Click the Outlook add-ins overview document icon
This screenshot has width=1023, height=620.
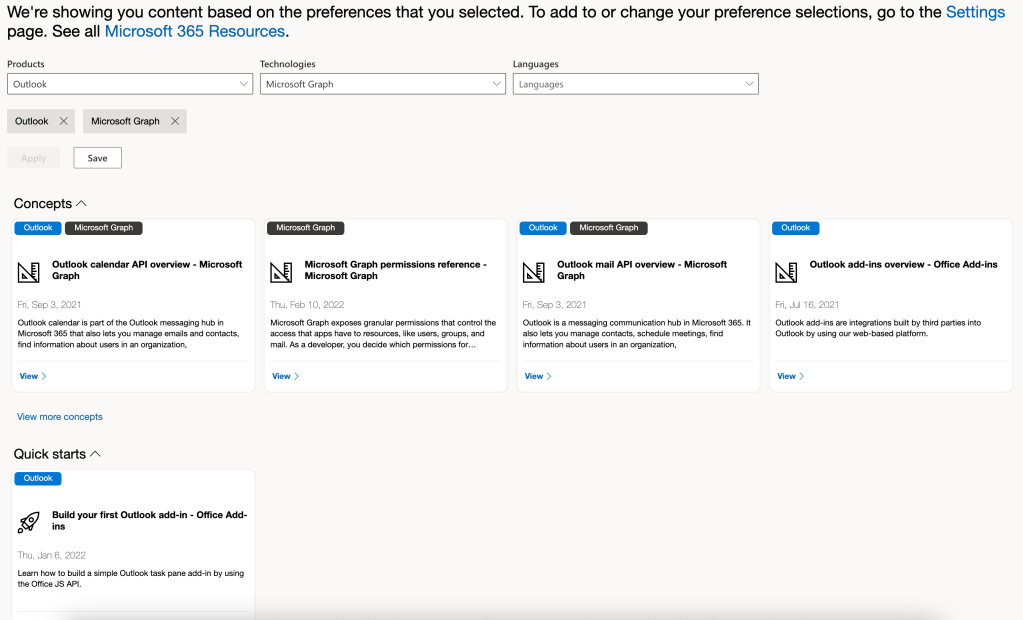click(x=788, y=271)
